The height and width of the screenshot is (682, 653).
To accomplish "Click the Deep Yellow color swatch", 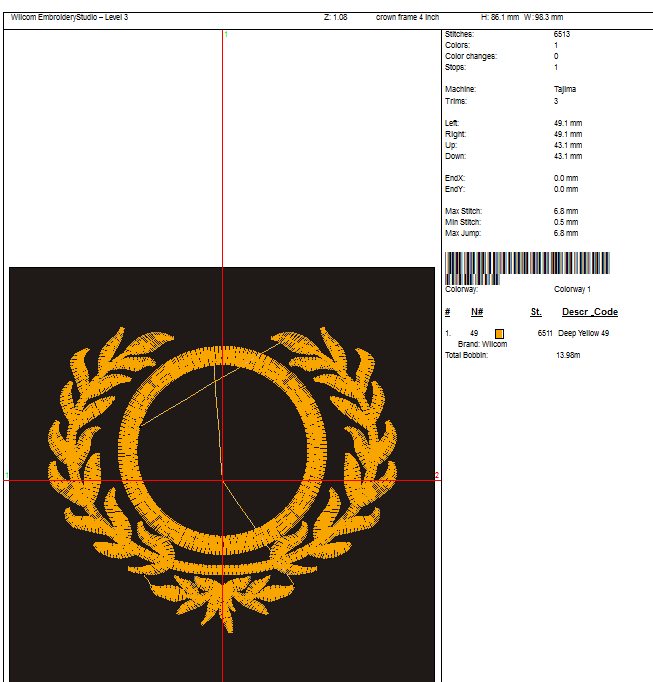I will [x=500, y=333].
